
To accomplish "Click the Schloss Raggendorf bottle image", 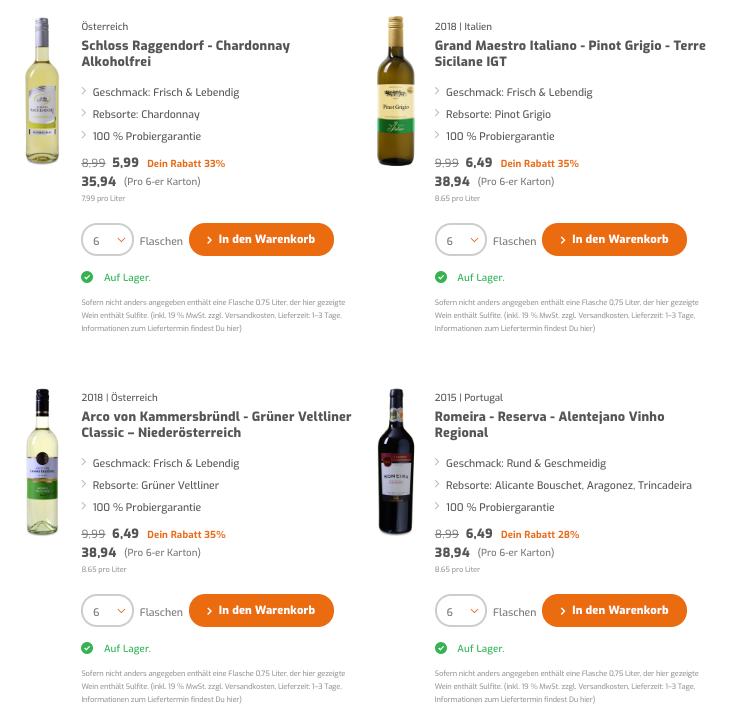I will [42, 90].
